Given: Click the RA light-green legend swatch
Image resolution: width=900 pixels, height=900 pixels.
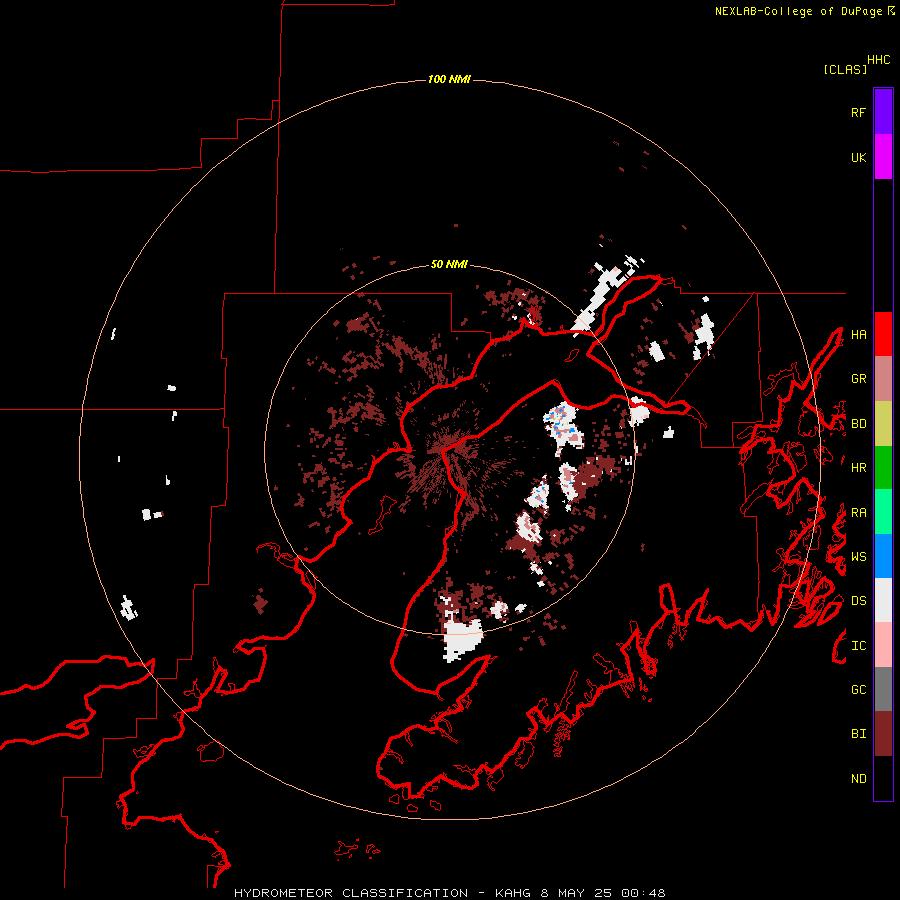Looking at the screenshot, I should [883, 512].
